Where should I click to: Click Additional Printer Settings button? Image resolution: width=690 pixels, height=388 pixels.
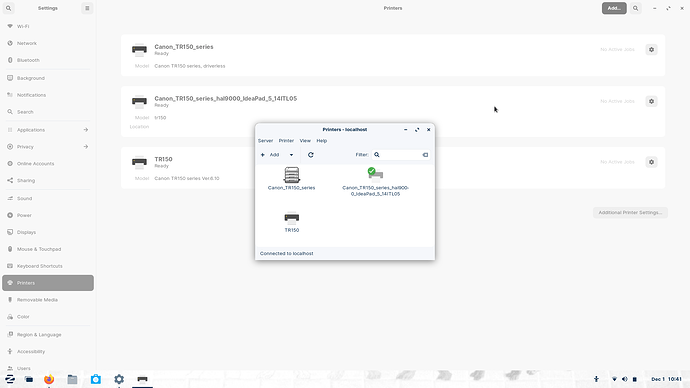pos(630,212)
